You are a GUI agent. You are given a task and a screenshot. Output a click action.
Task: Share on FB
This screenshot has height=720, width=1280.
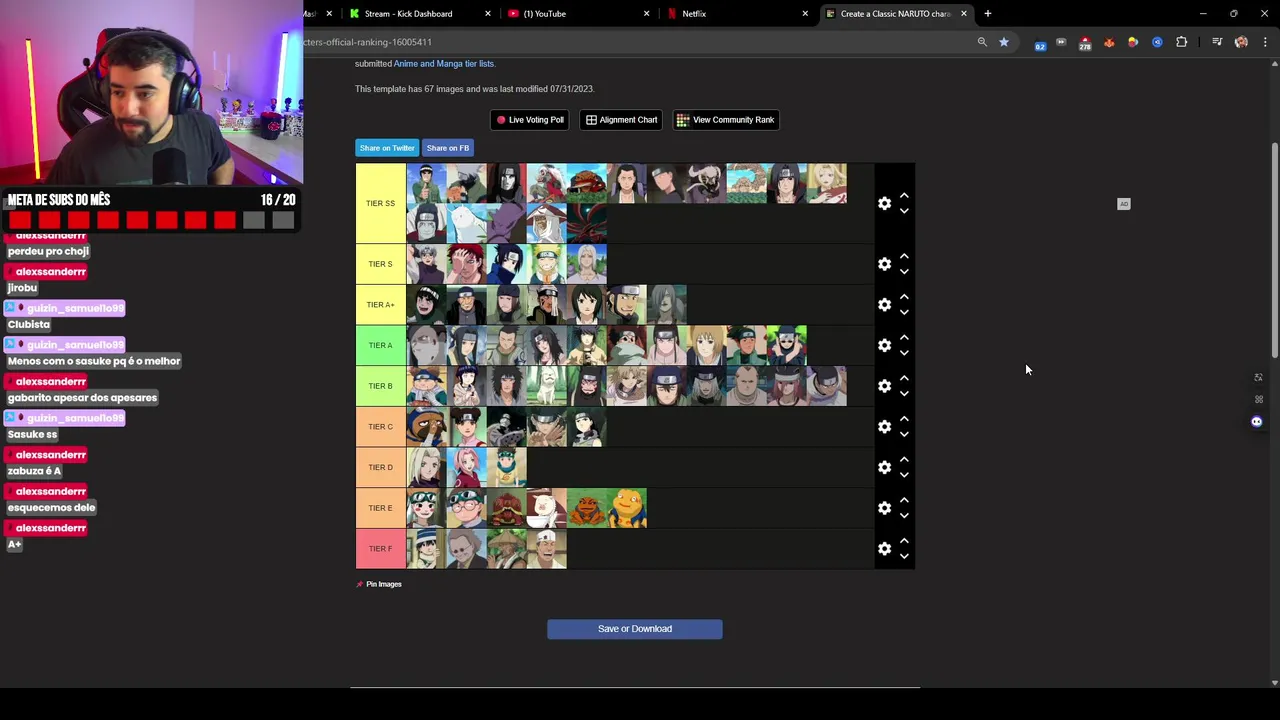tap(448, 148)
